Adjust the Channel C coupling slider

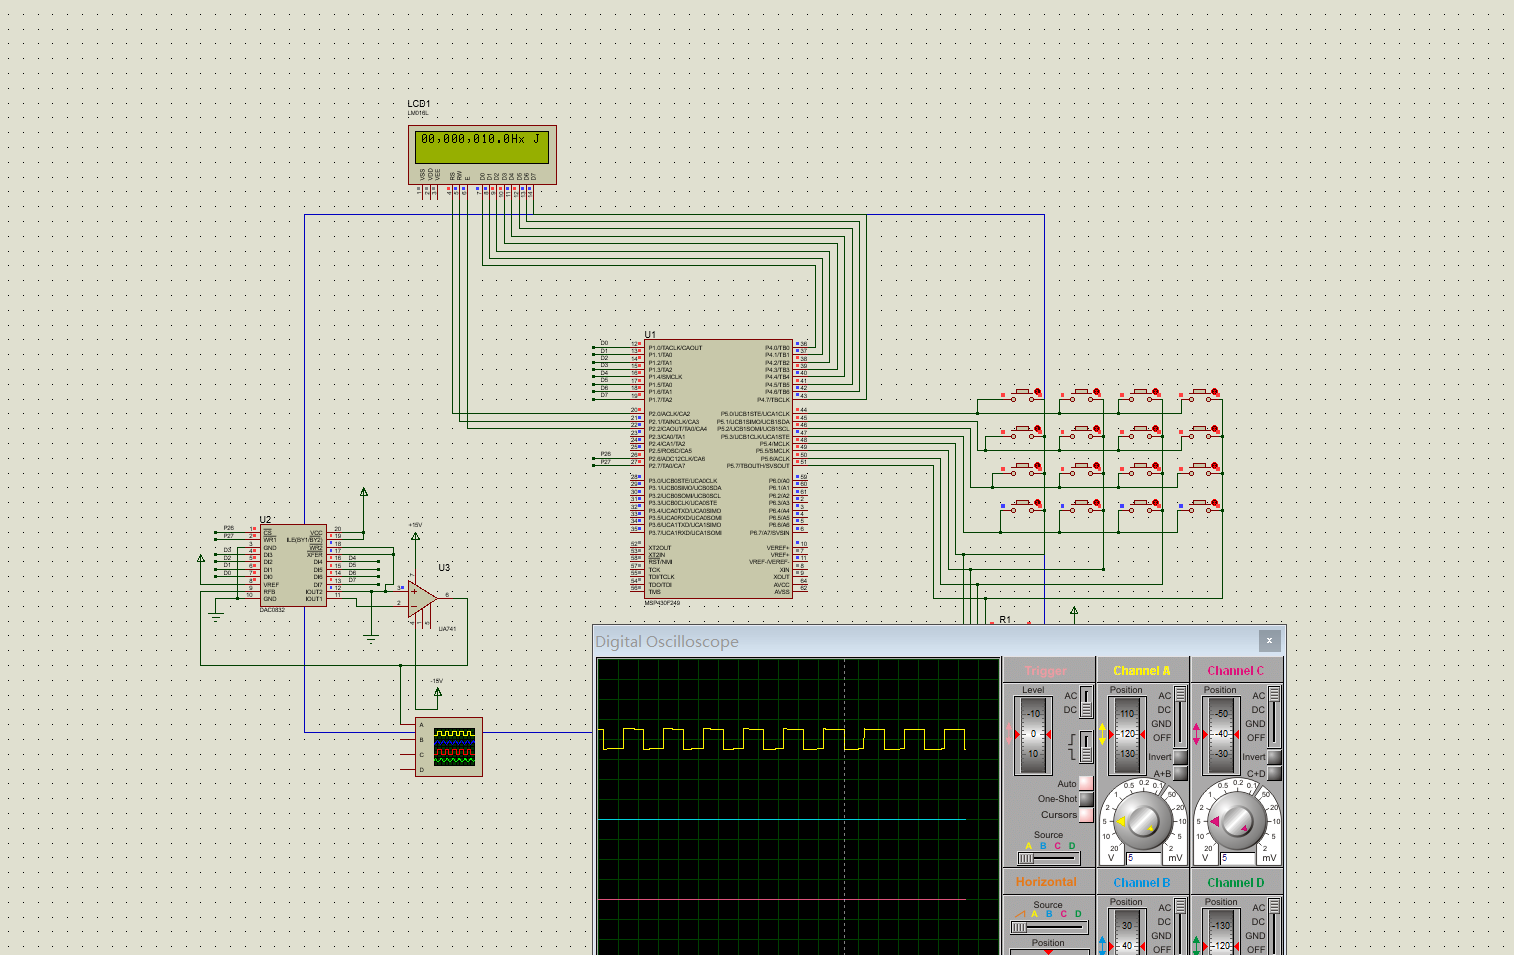point(1274,716)
